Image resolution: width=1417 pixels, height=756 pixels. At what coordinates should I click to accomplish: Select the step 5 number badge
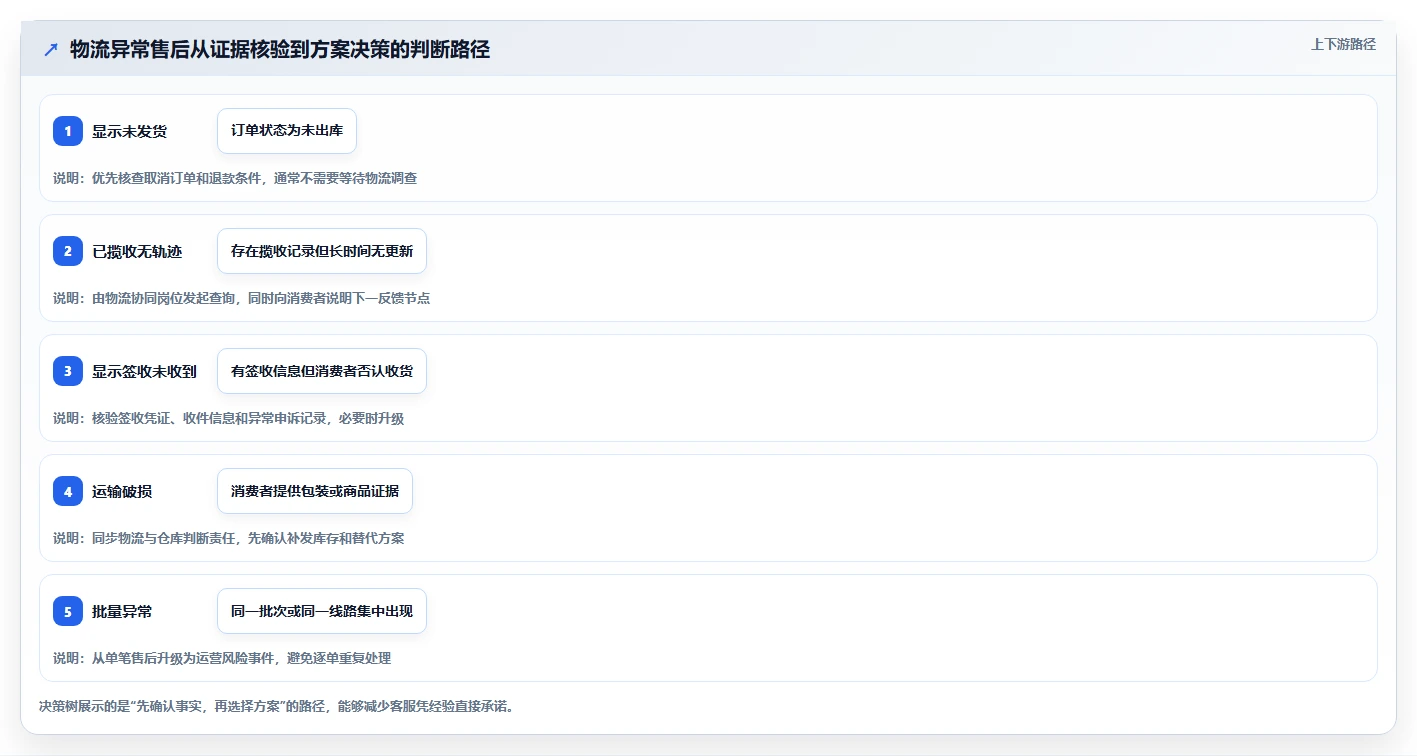[x=68, y=611]
